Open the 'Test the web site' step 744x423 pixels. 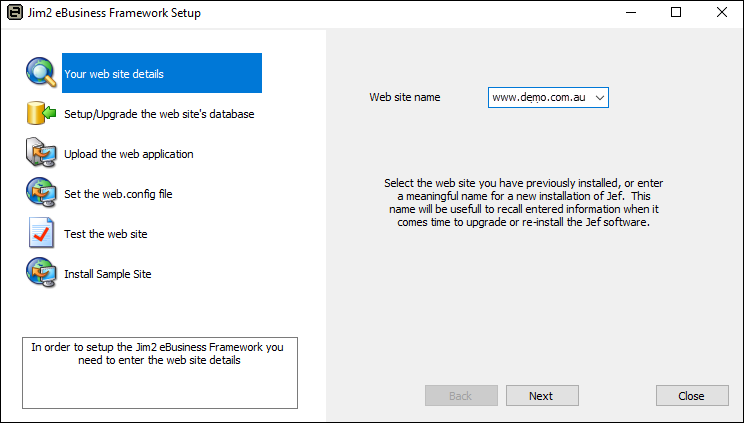pyautogui.click(x=106, y=234)
